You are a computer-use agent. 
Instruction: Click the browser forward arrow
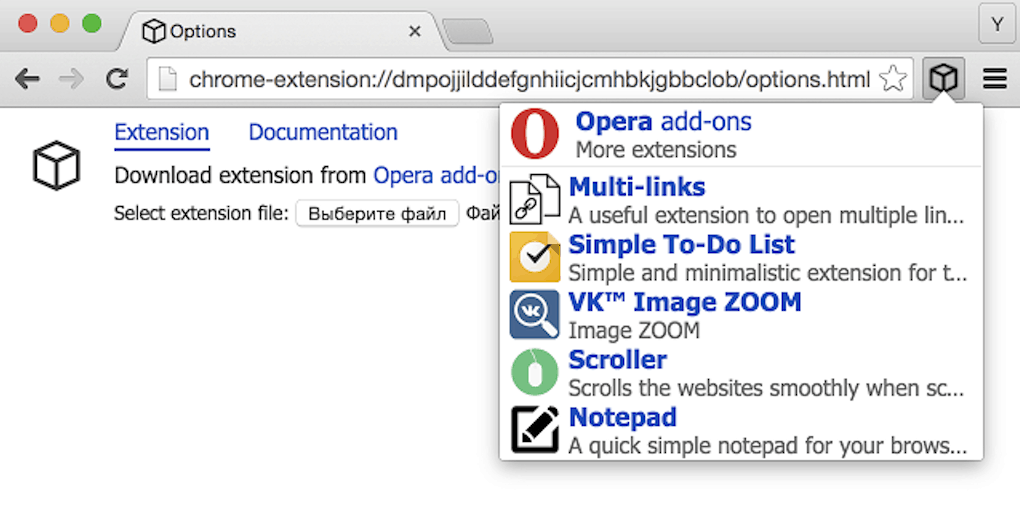pyautogui.click(x=72, y=79)
